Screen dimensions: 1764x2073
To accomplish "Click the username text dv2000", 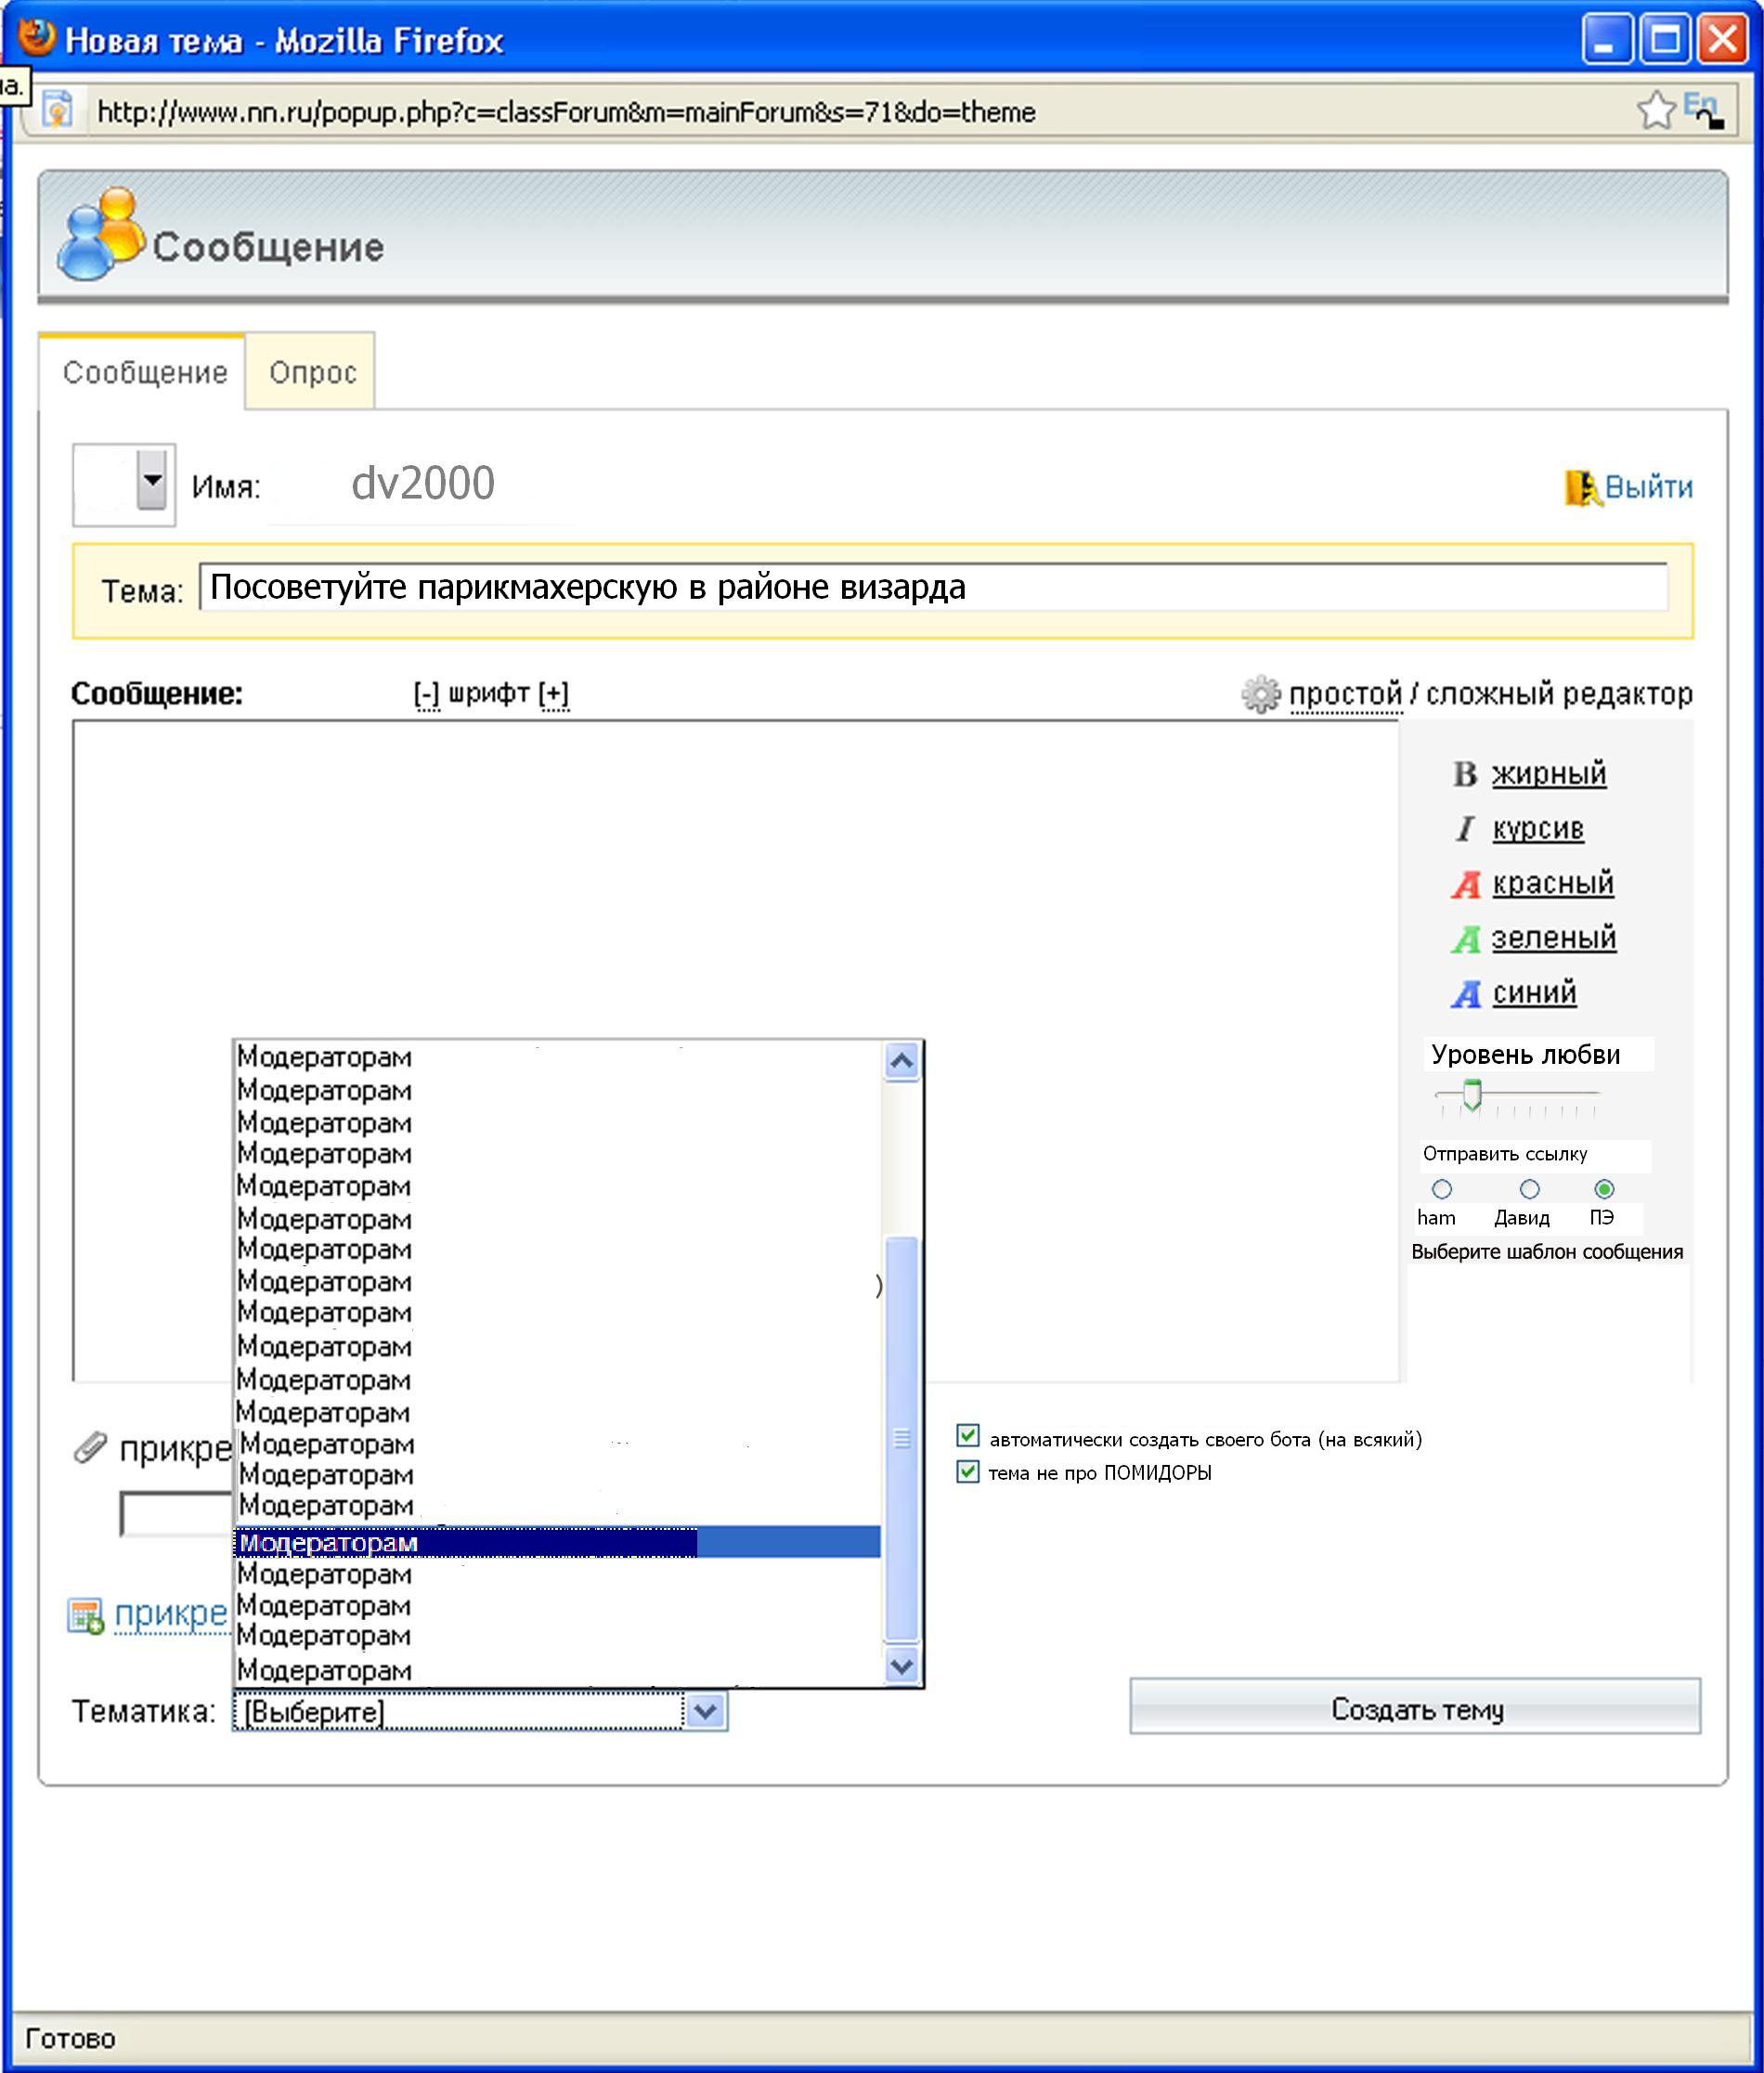I will pyautogui.click(x=423, y=483).
